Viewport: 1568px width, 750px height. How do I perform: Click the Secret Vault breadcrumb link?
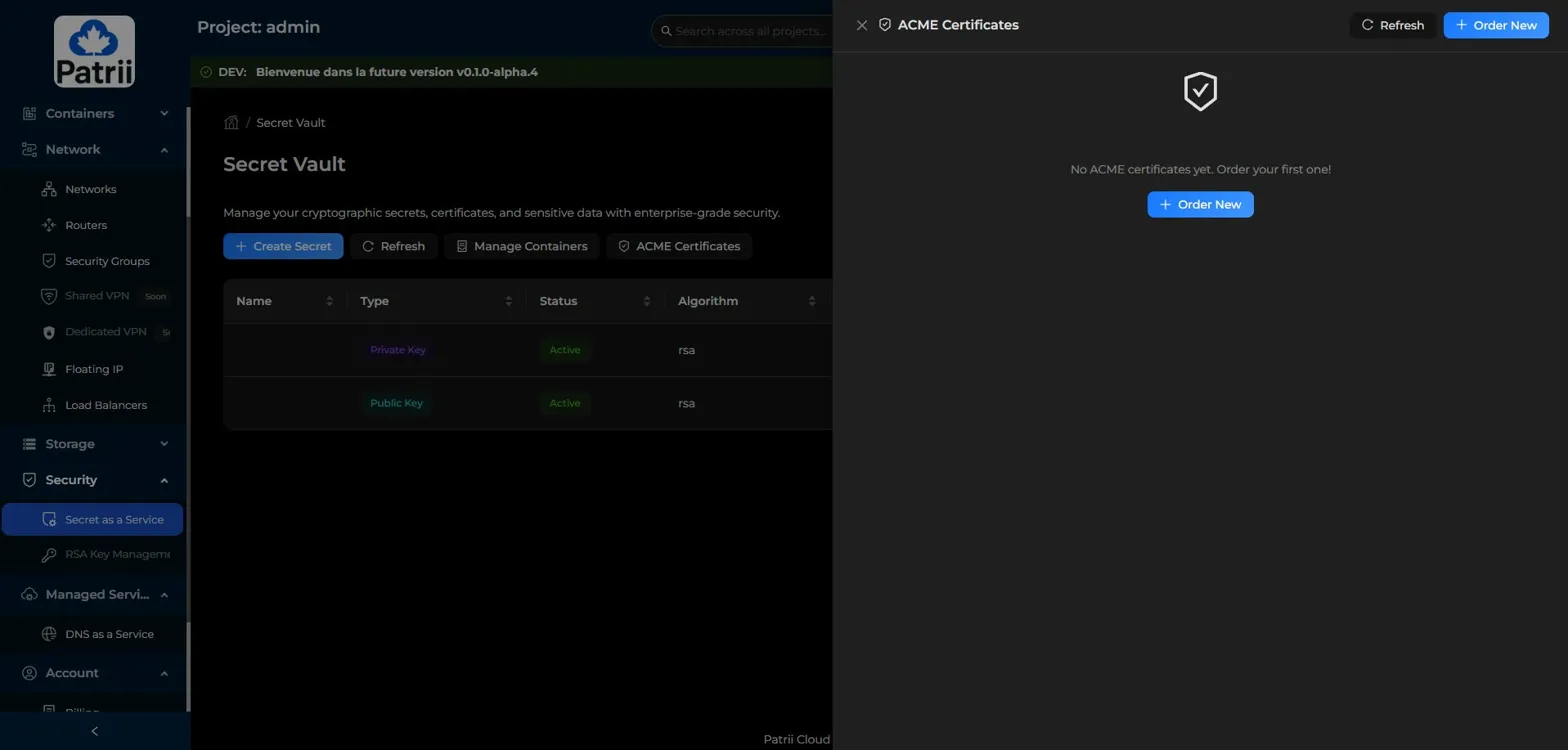(291, 122)
